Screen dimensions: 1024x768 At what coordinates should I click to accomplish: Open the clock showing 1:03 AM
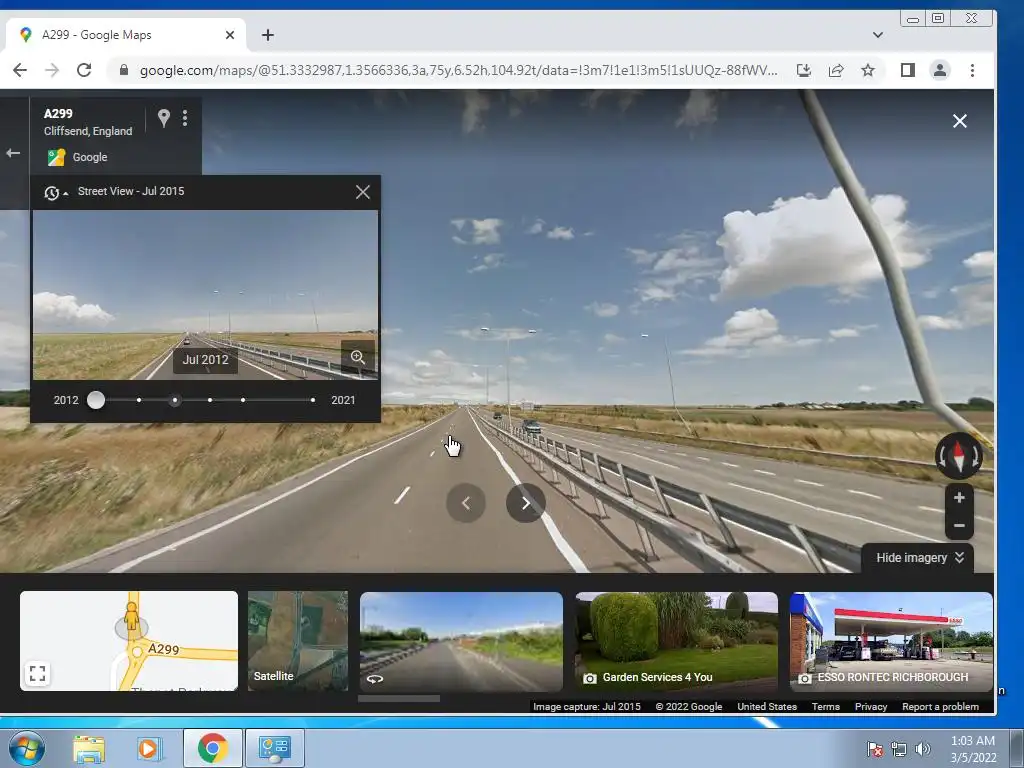point(973,749)
